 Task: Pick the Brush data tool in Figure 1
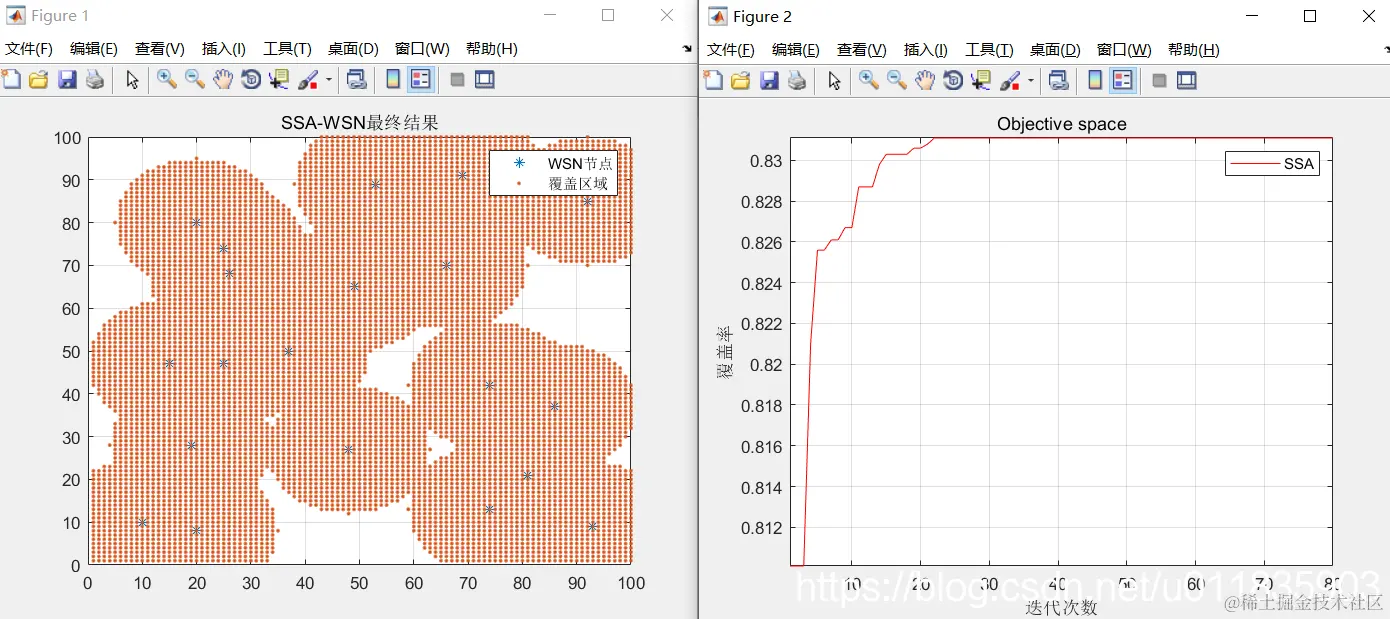[309, 80]
